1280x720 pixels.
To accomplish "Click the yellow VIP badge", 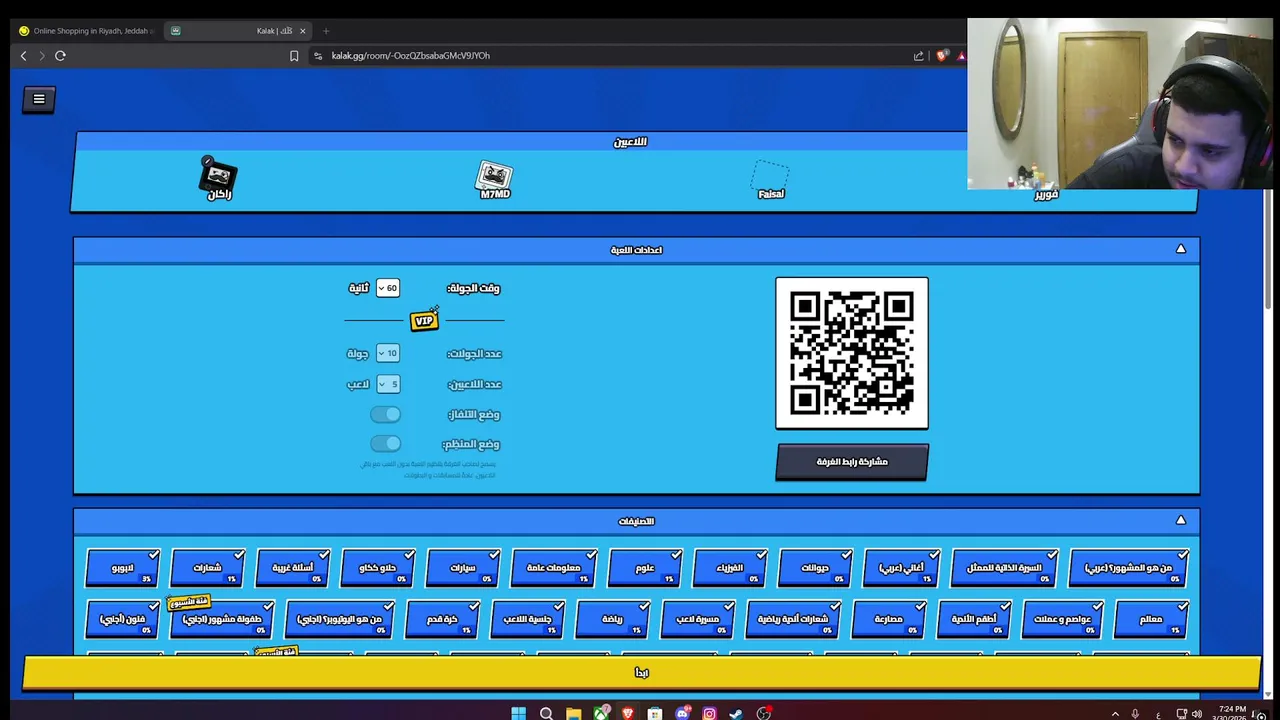I will coord(424,320).
